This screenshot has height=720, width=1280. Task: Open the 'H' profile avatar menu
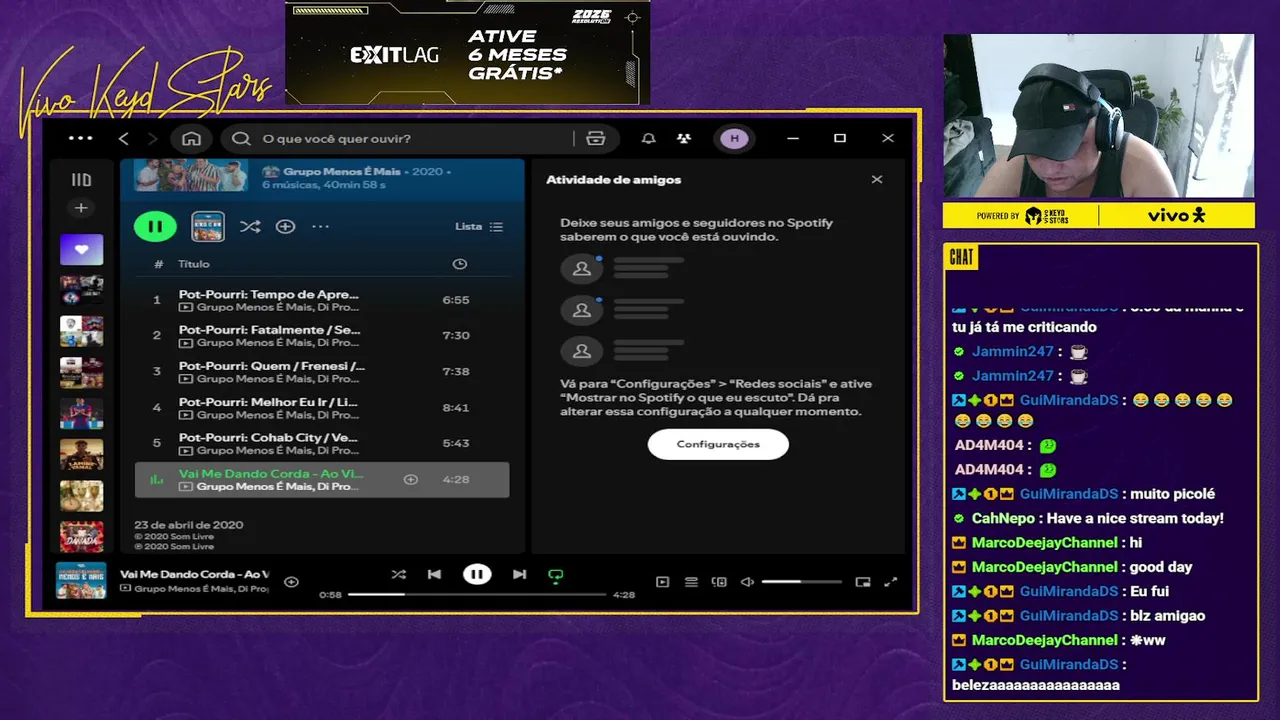coord(735,139)
